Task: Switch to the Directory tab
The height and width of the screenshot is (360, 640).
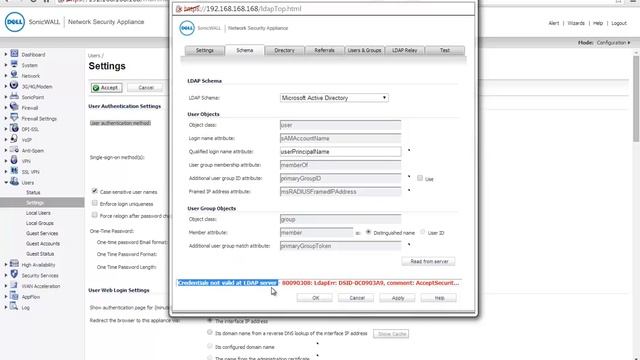Action: click(284, 50)
